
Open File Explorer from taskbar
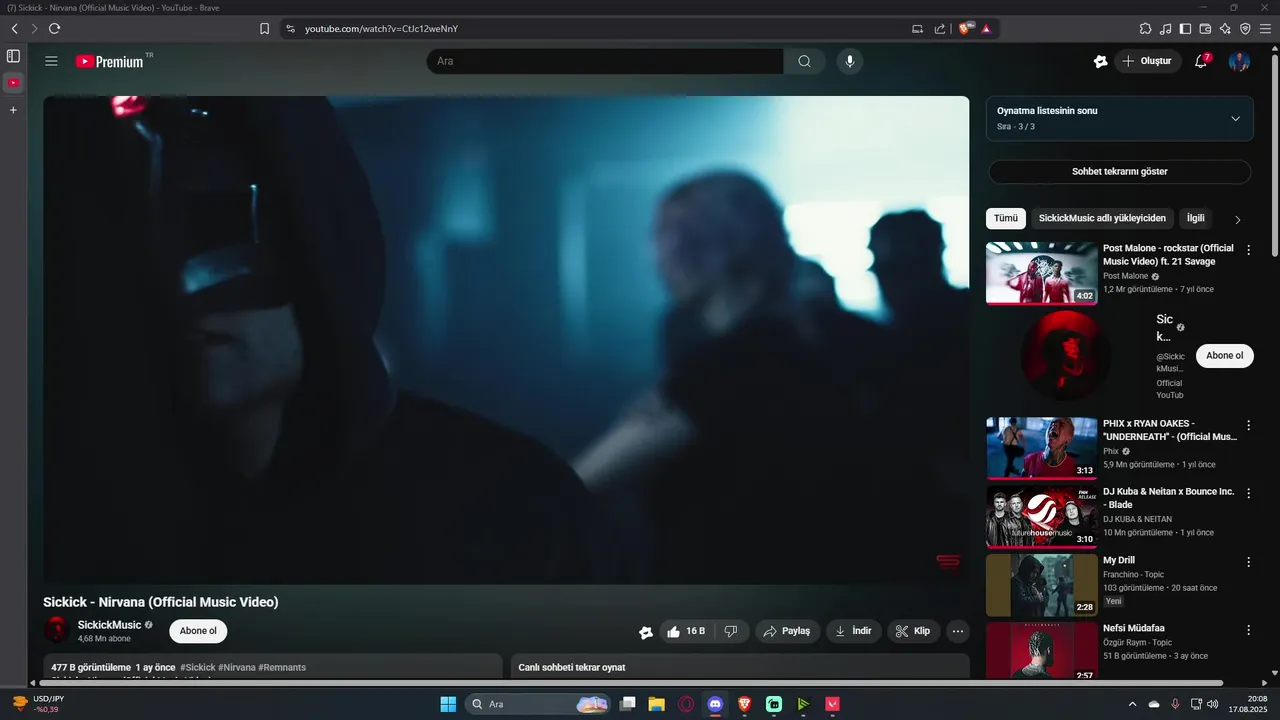pyautogui.click(x=656, y=704)
